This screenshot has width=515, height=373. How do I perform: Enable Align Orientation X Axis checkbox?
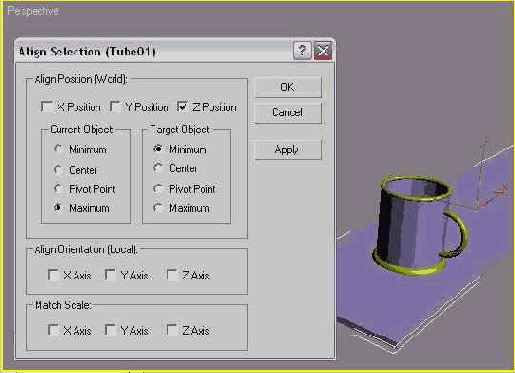pos(53,275)
